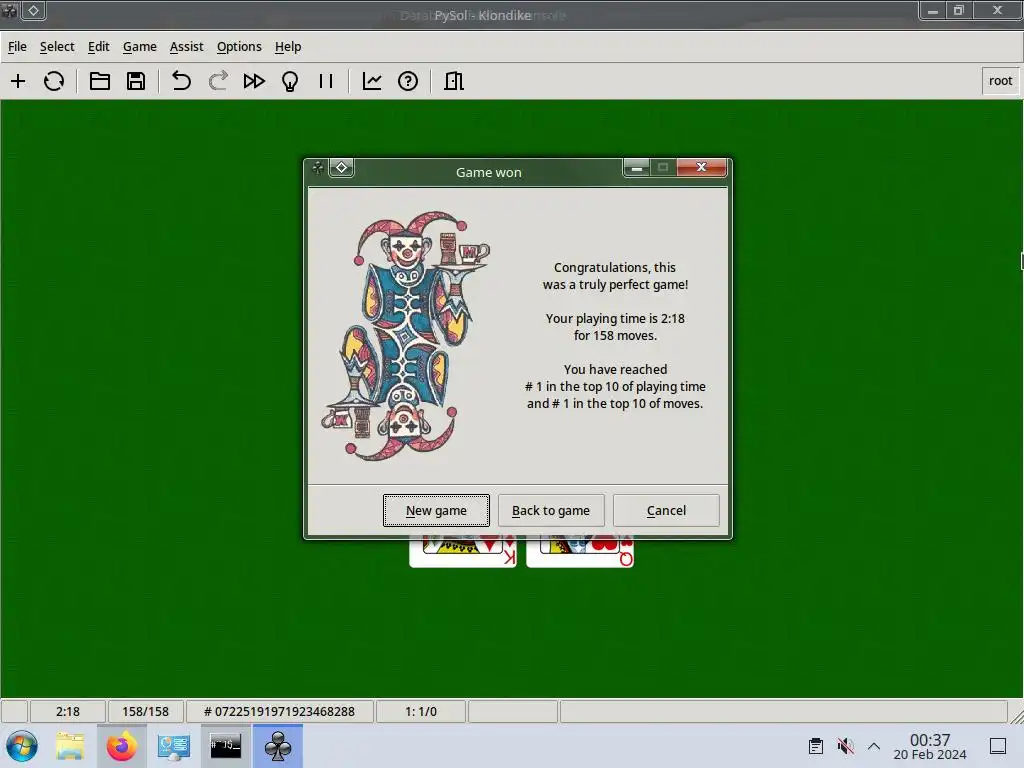Click the Autodrop fast-forward icon
The width and height of the screenshot is (1024, 768).
(254, 81)
